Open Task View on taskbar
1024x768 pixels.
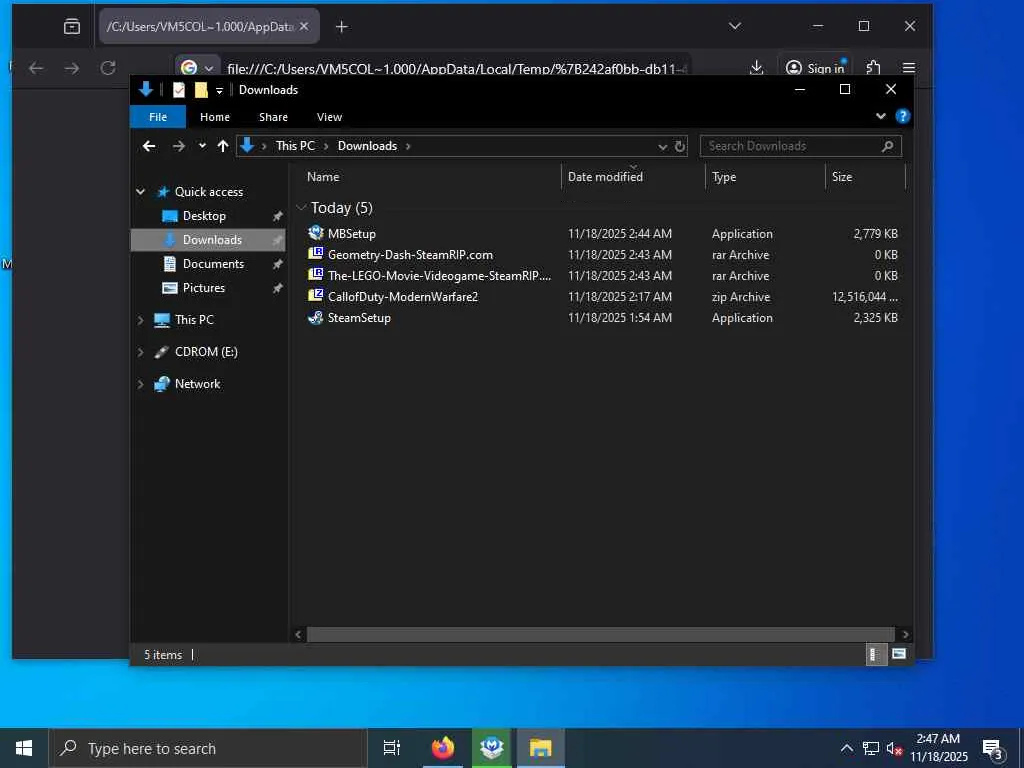pyautogui.click(x=392, y=748)
